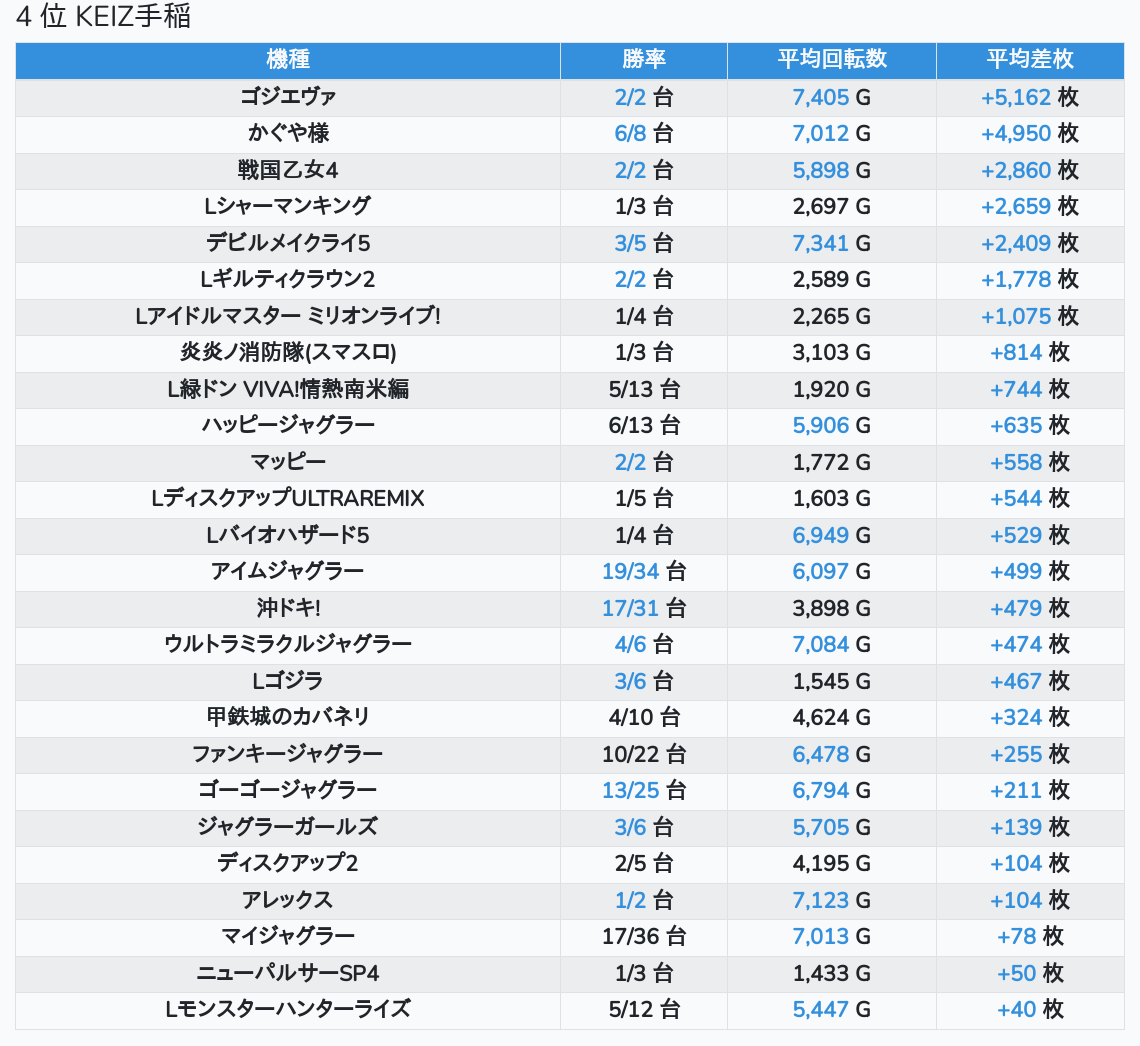Select the Lゴジラ machine name

pos(288,681)
